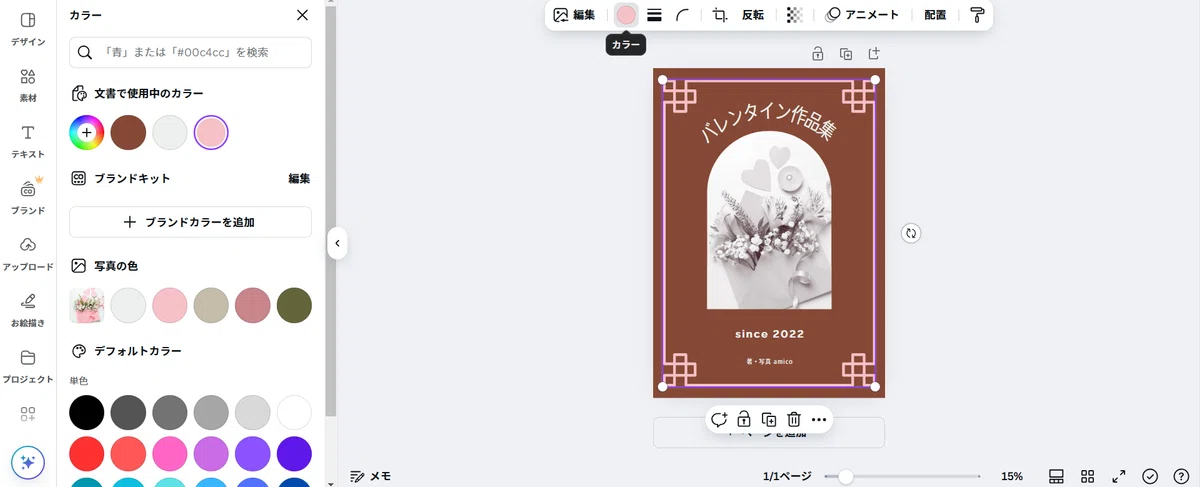This screenshot has width=1200, height=487.
Task: Open the transparency checkerboard icon
Action: (x=795, y=15)
